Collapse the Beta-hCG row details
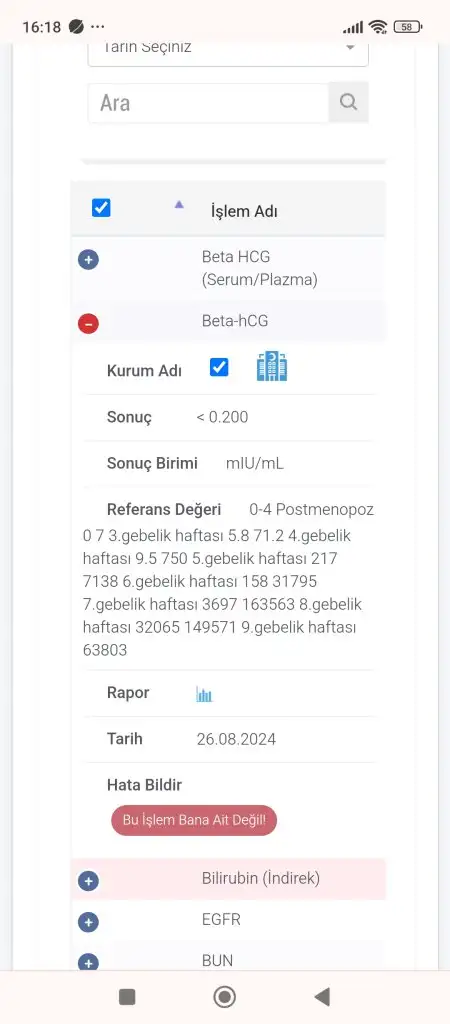Screen dimensions: 450x1024 click(x=88, y=323)
